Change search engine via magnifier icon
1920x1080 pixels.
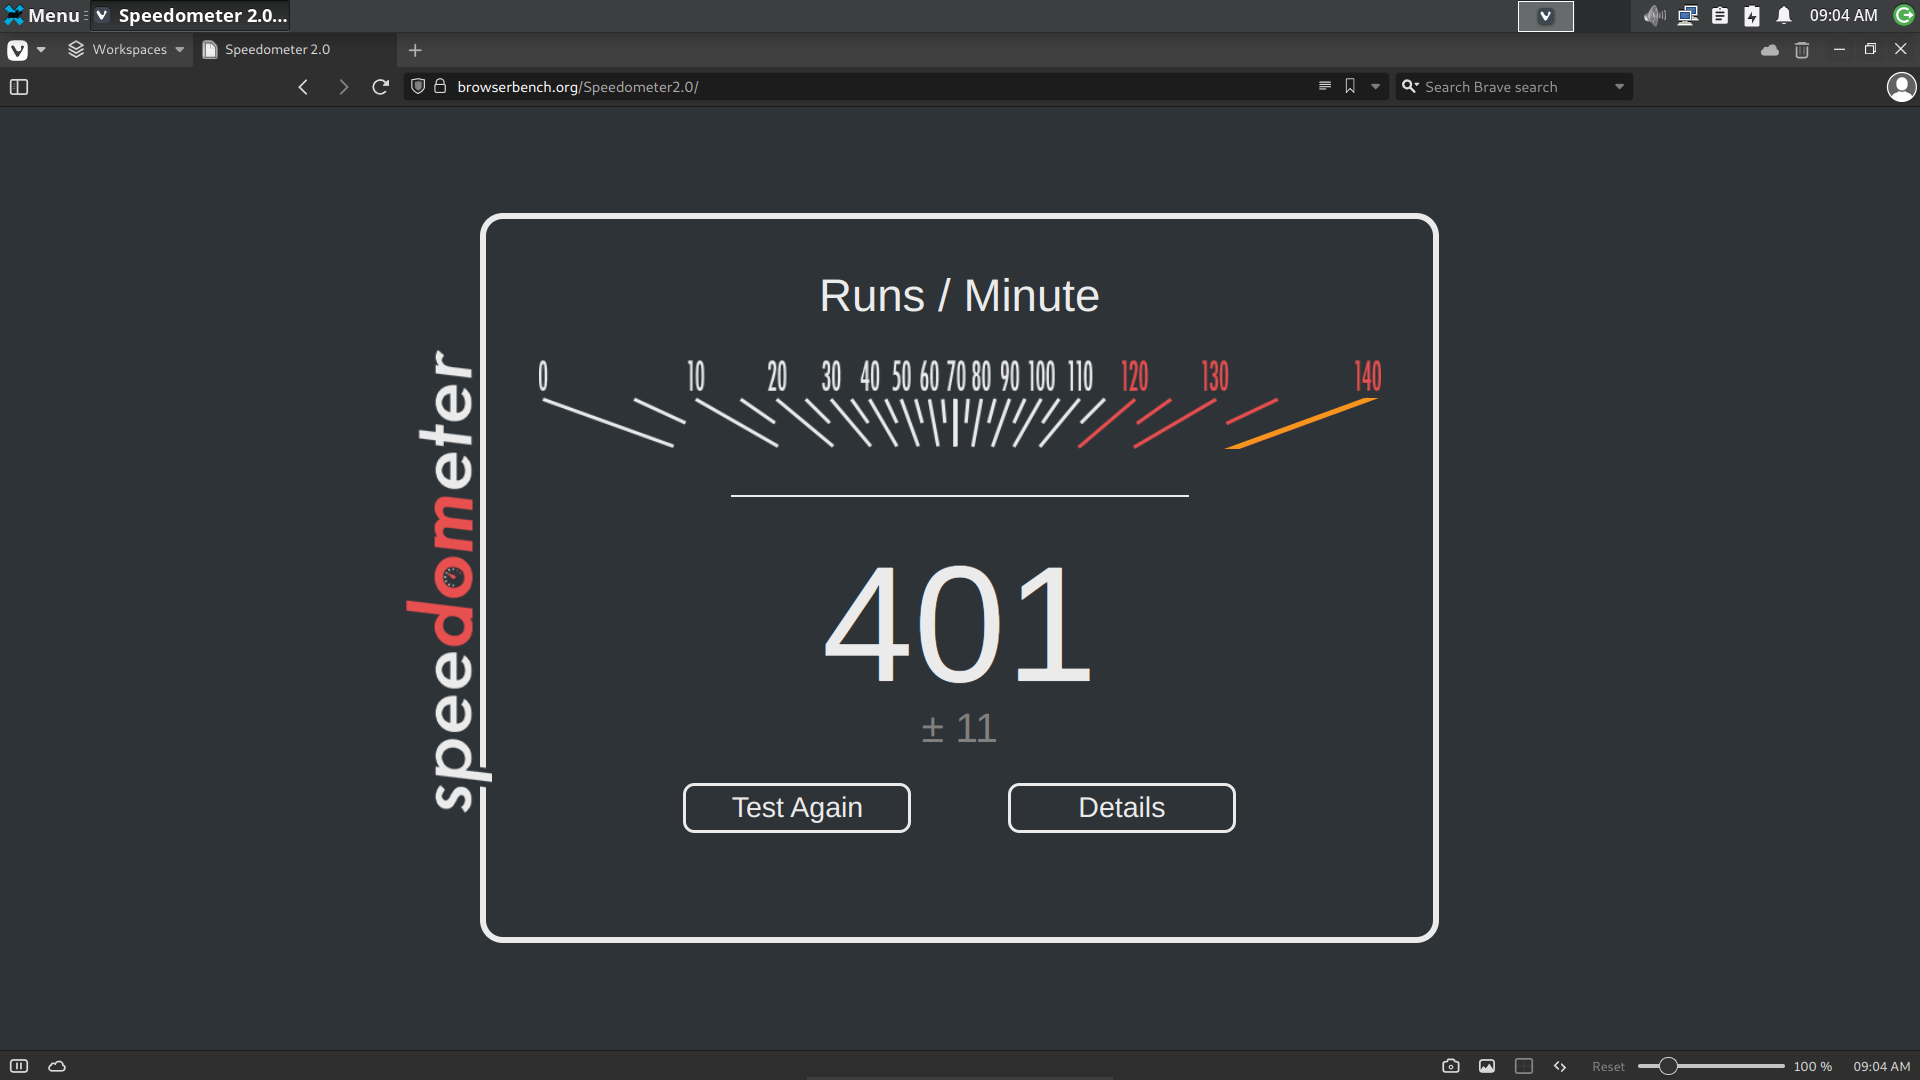pos(1410,86)
